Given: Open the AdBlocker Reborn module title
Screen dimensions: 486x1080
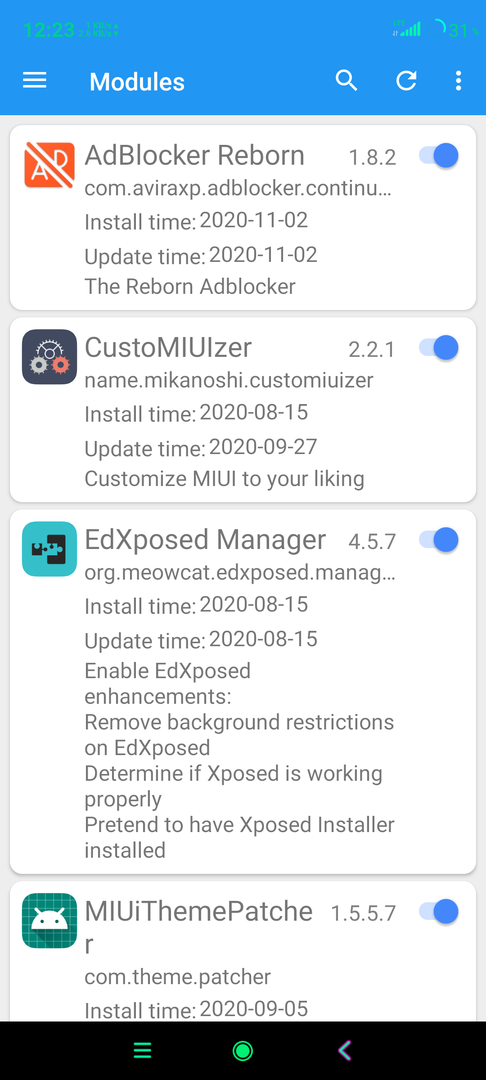Looking at the screenshot, I should tap(195, 156).
